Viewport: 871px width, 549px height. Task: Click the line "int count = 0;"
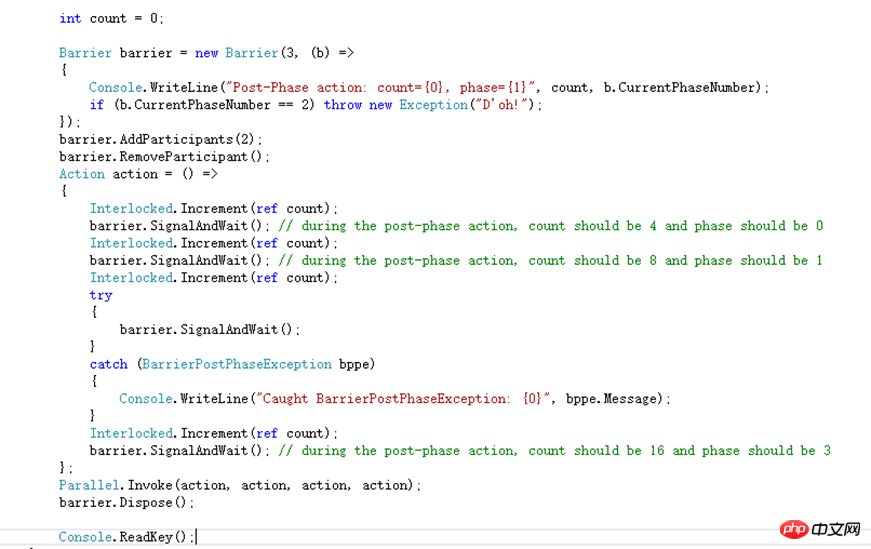pyautogui.click(x=111, y=19)
